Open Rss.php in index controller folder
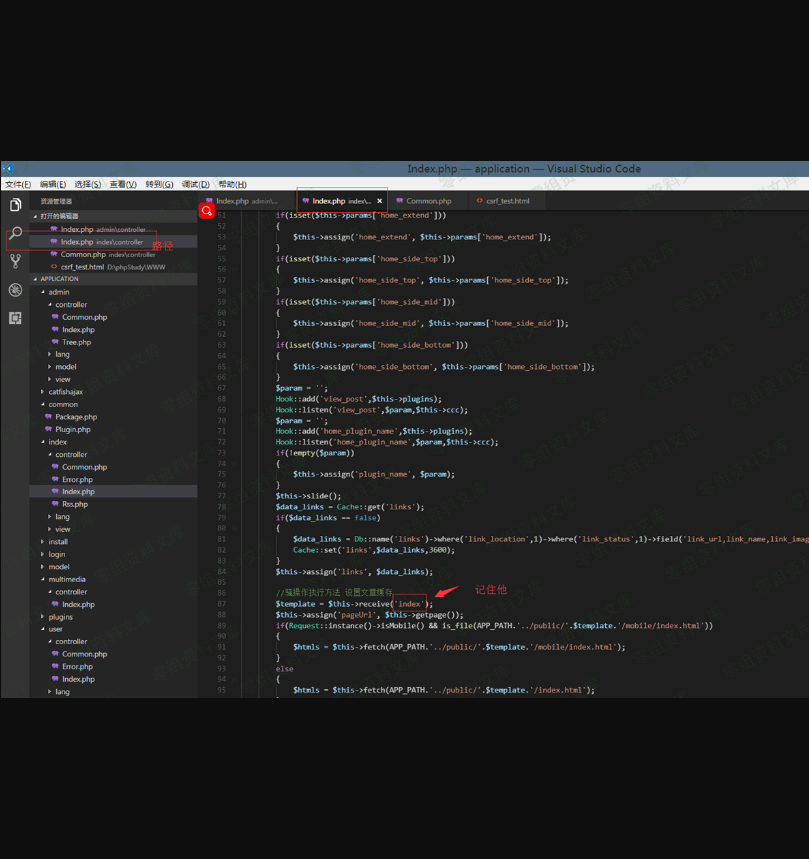Image resolution: width=809 pixels, height=859 pixels. pos(75,504)
